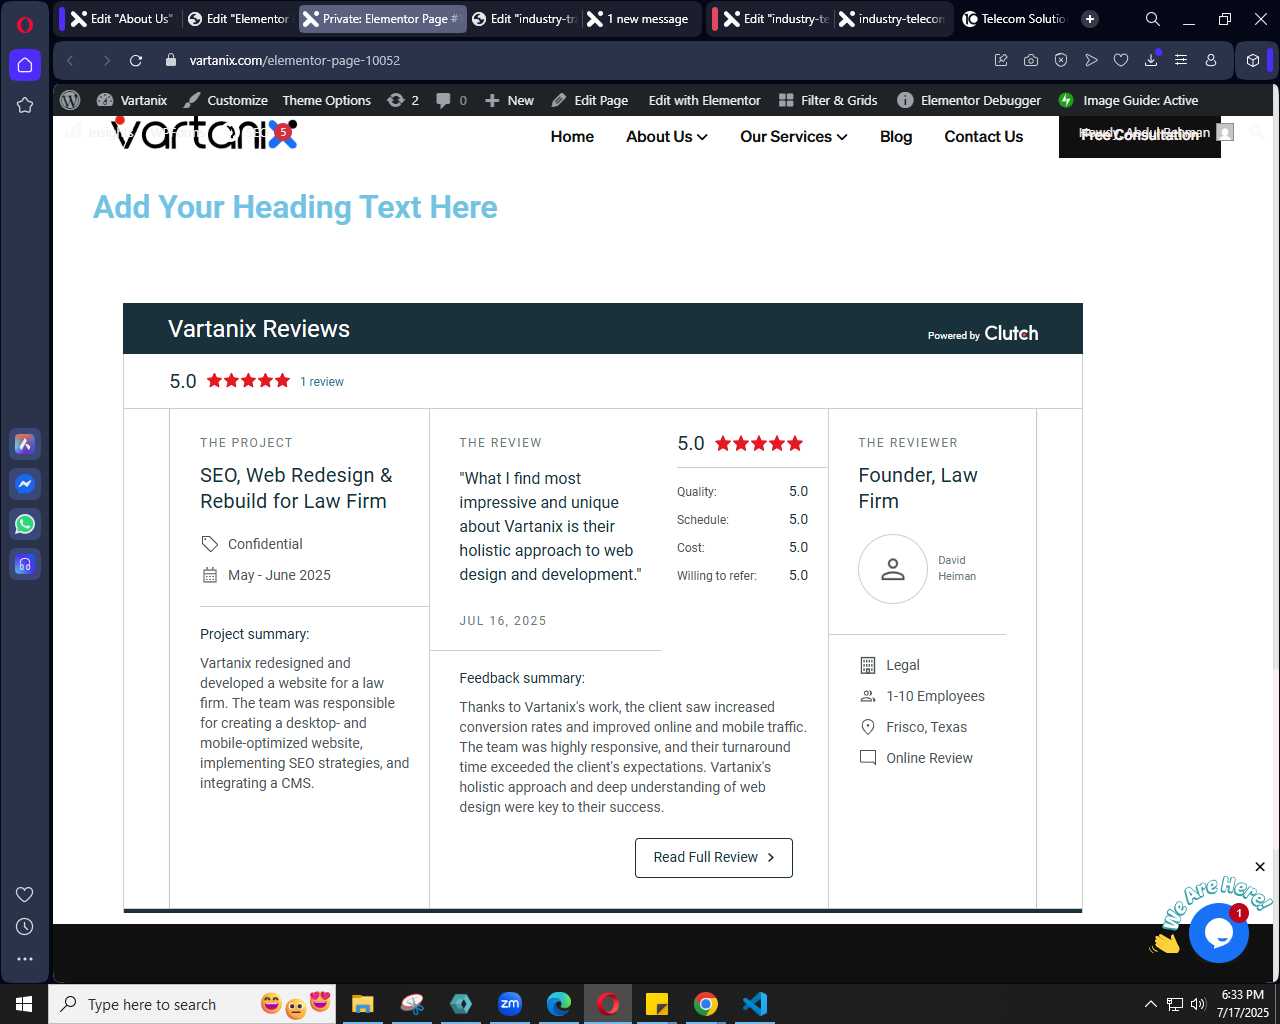Viewport: 1280px width, 1024px height.
Task: Open volume control in system tray
Action: (1198, 1004)
